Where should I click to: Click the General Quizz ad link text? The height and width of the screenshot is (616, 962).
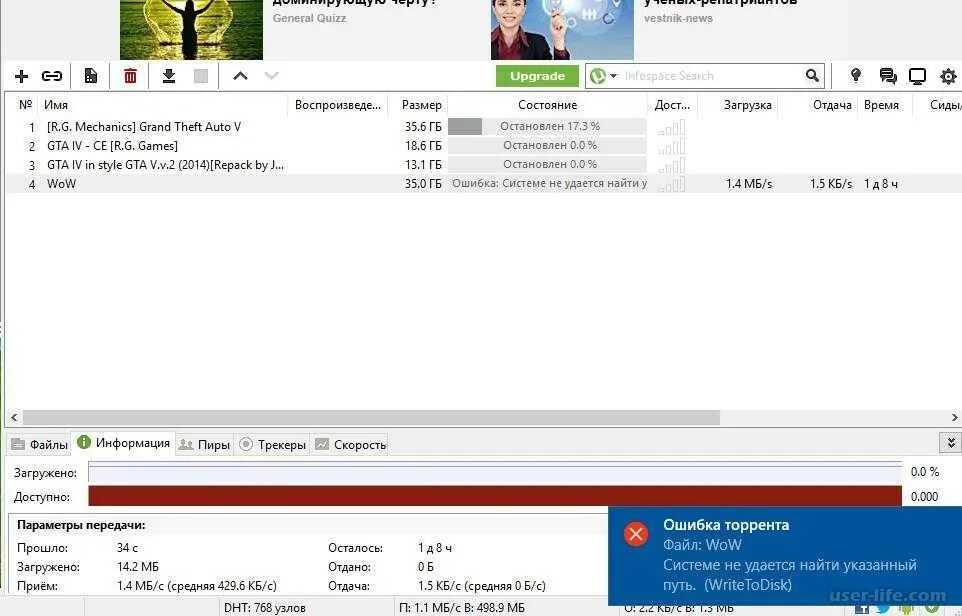pos(309,18)
